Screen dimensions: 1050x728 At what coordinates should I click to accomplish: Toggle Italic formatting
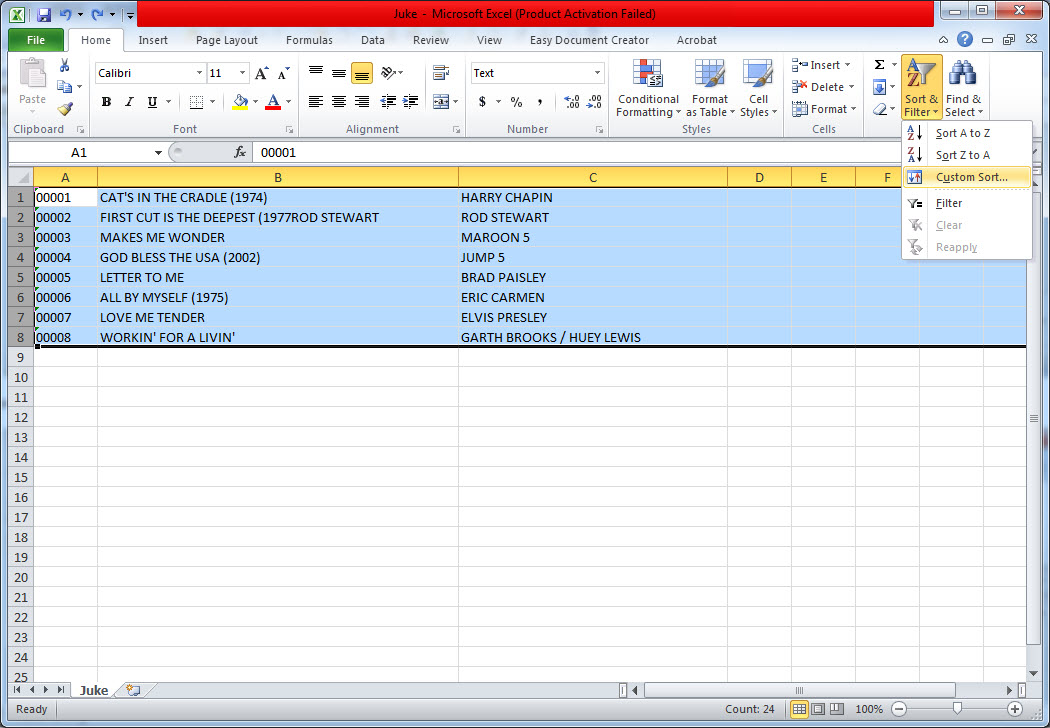[129, 102]
